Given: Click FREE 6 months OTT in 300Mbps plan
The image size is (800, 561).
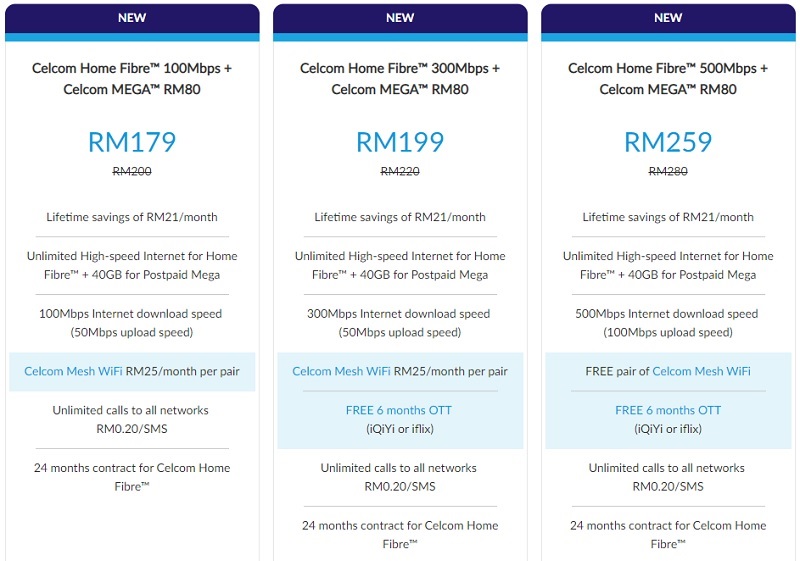Looking at the screenshot, I should click(x=398, y=410).
